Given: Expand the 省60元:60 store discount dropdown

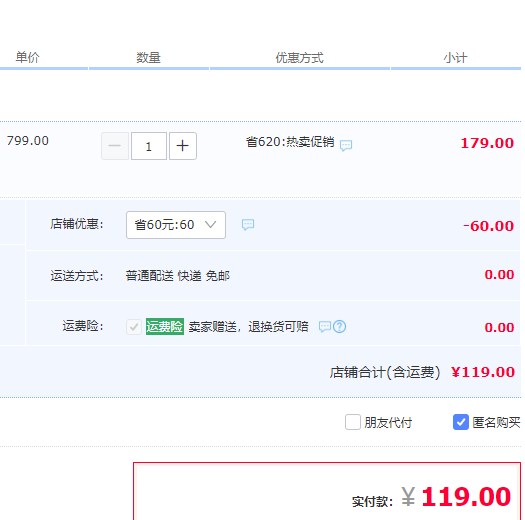Looking at the screenshot, I should pyautogui.click(x=176, y=225).
